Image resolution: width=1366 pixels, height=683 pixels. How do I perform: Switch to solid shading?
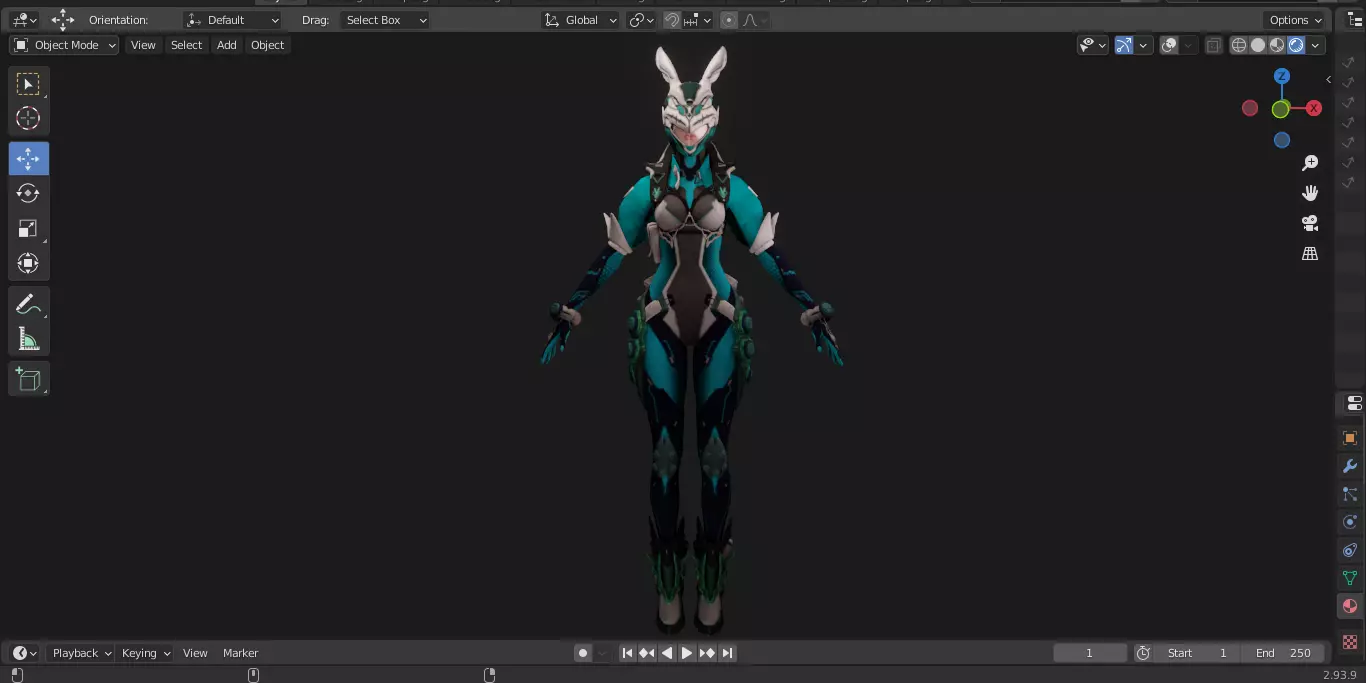click(x=1258, y=45)
